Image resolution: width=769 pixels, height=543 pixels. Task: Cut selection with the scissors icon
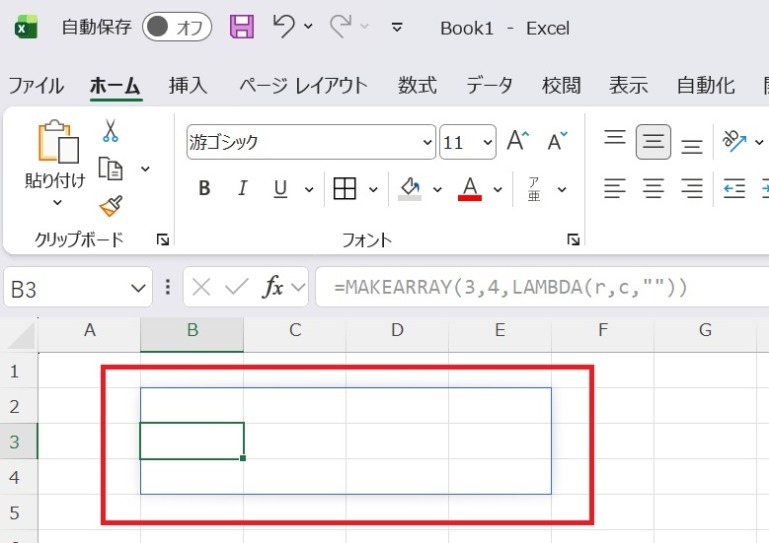(x=110, y=130)
